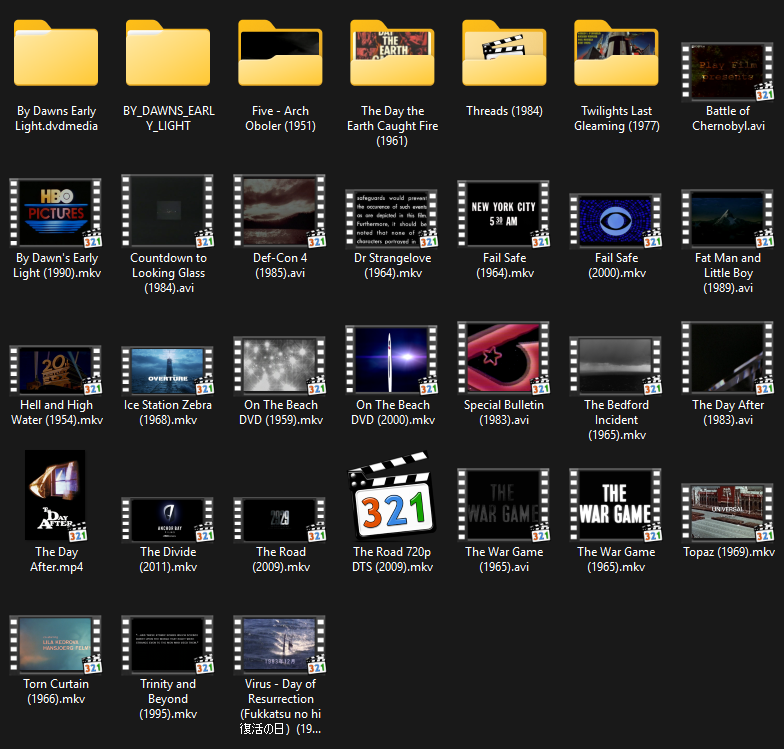Screen dimensions: 784x749
Task: Click the "Battle of Chernobyl.avi" file name
Action: click(x=728, y=118)
